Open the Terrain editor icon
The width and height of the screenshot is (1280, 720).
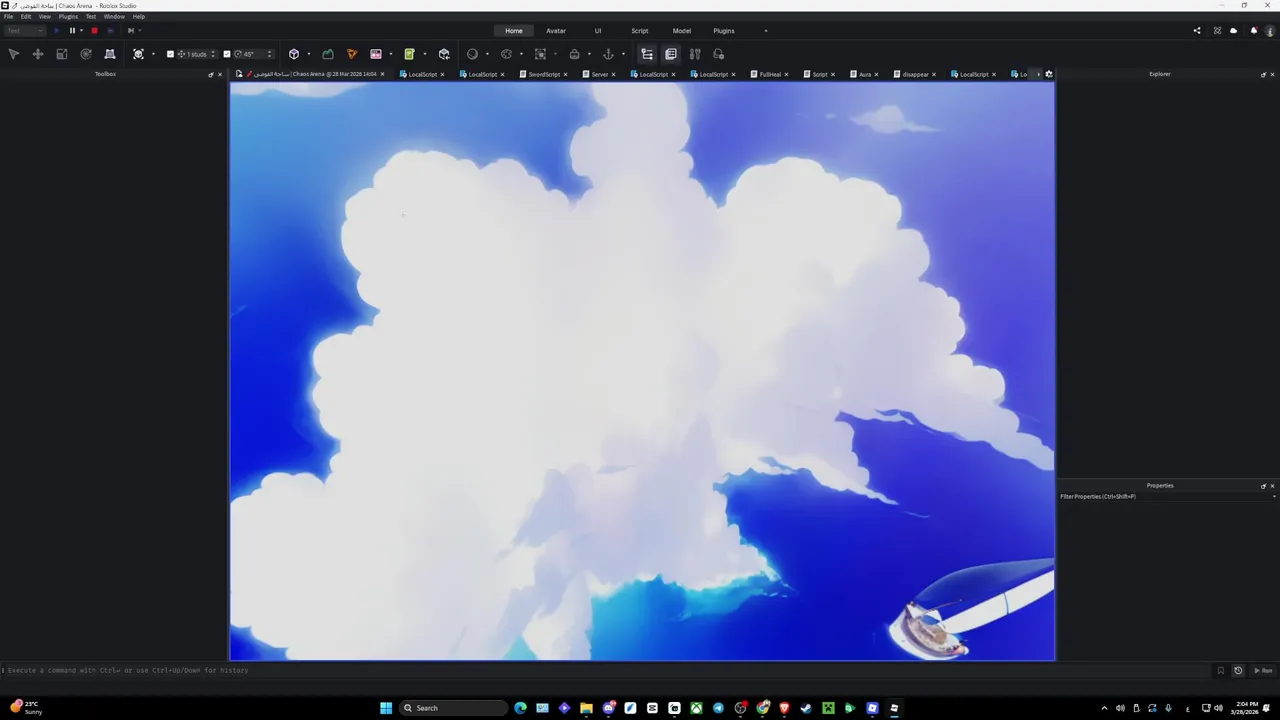click(328, 54)
